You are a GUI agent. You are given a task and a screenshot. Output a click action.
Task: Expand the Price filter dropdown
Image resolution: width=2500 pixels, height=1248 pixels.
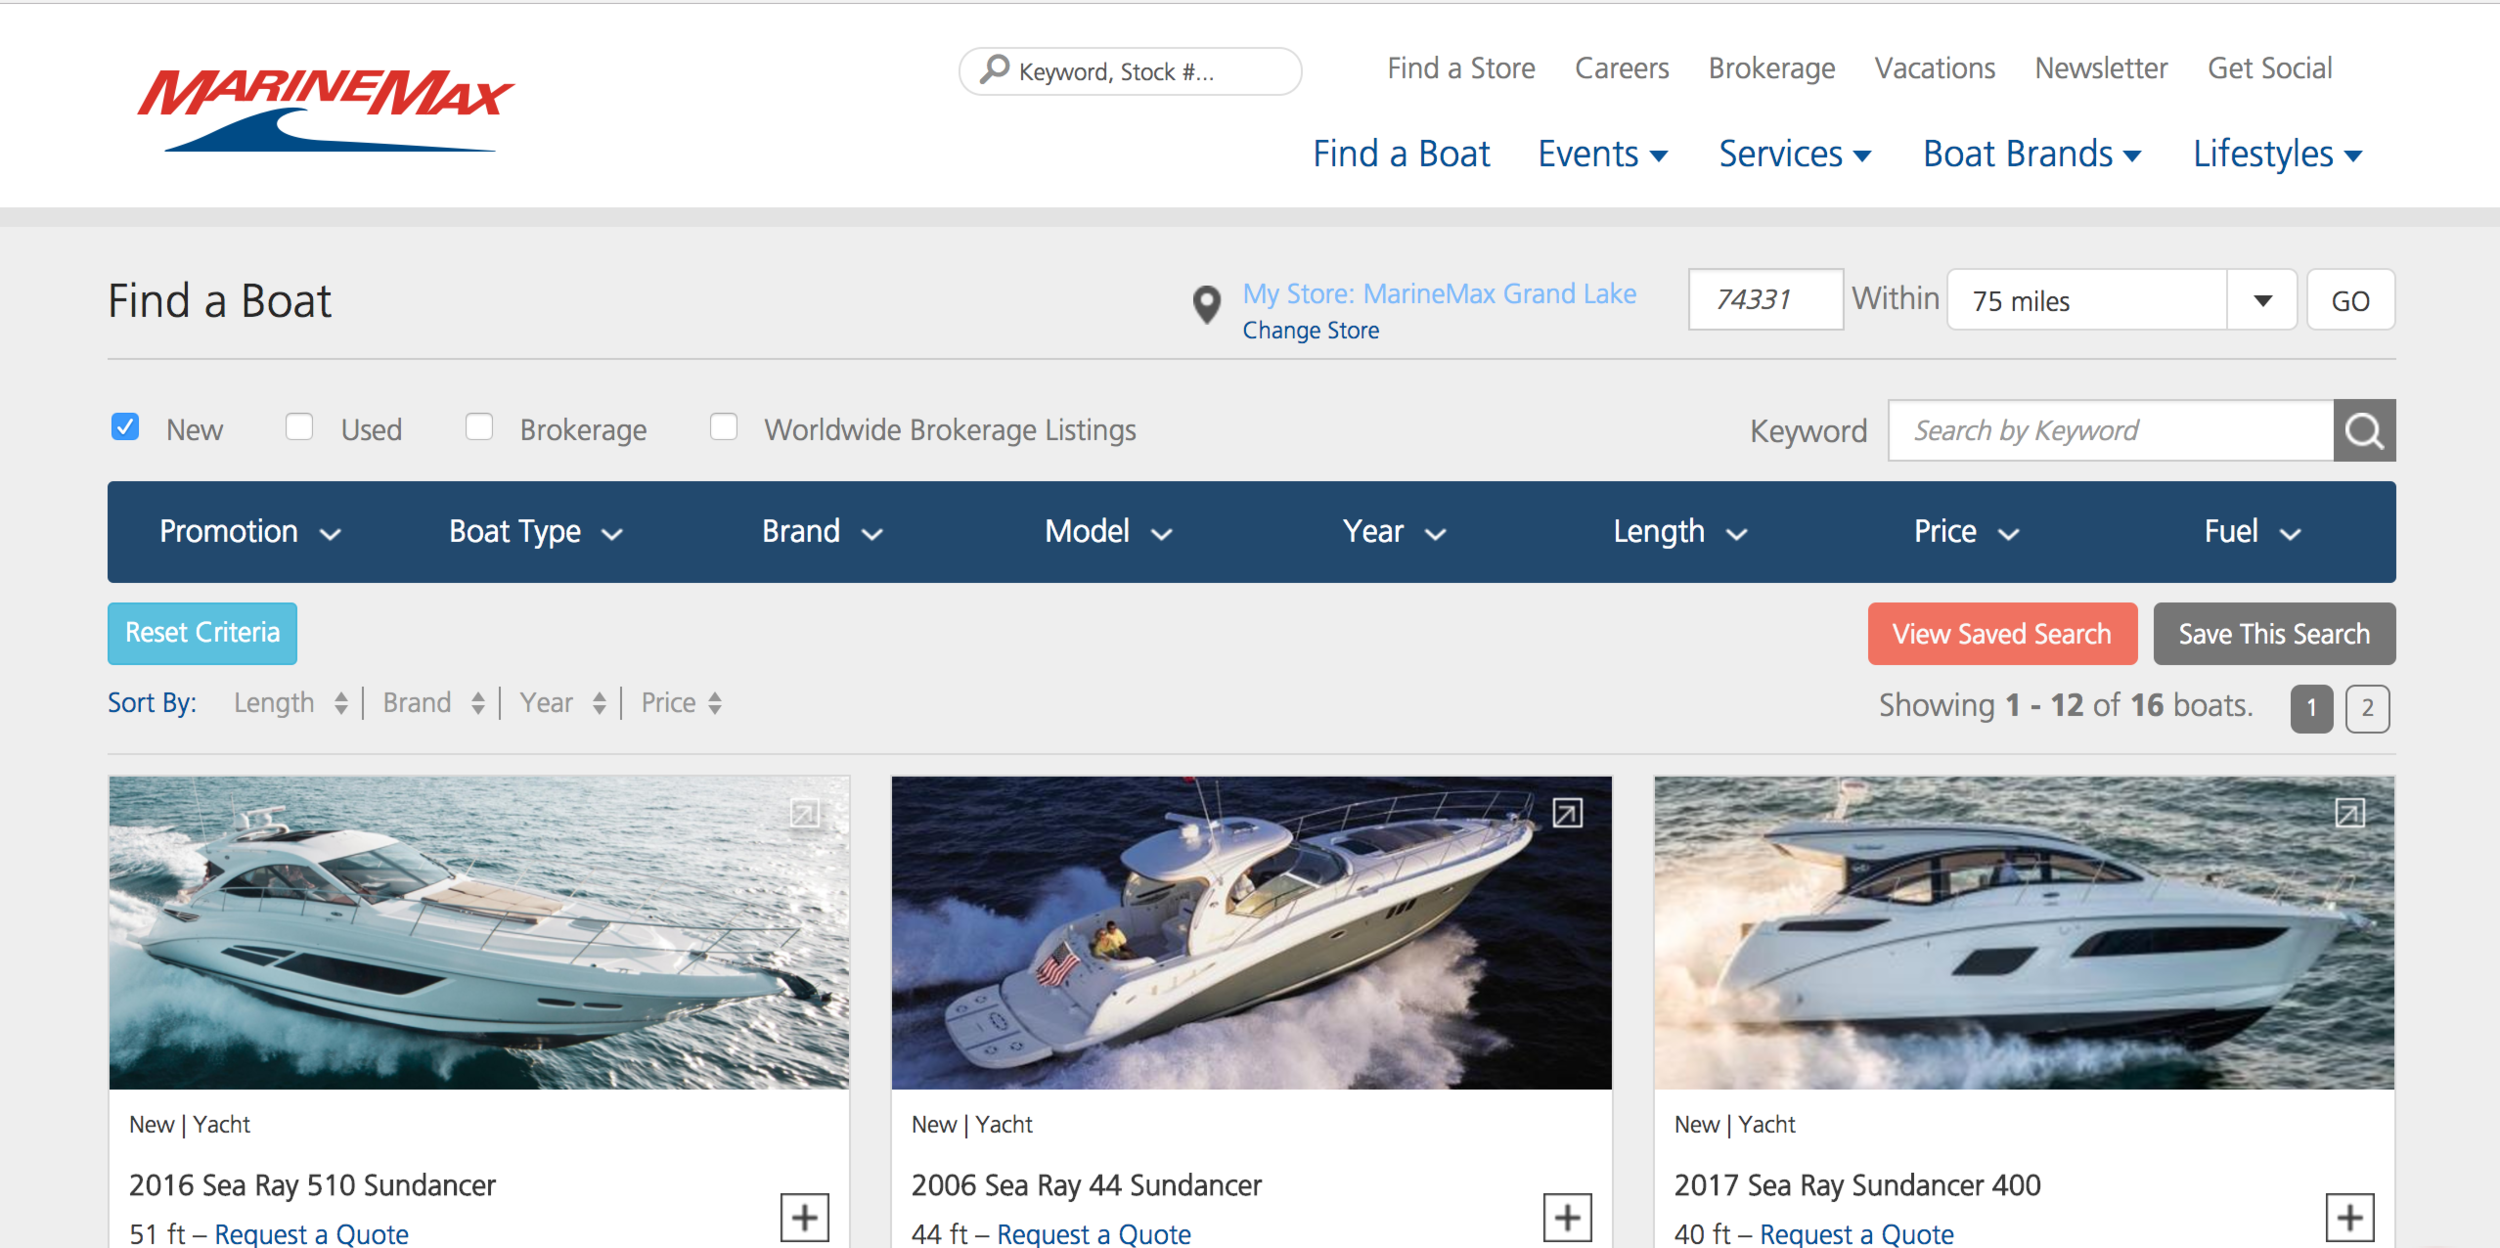click(x=1966, y=532)
